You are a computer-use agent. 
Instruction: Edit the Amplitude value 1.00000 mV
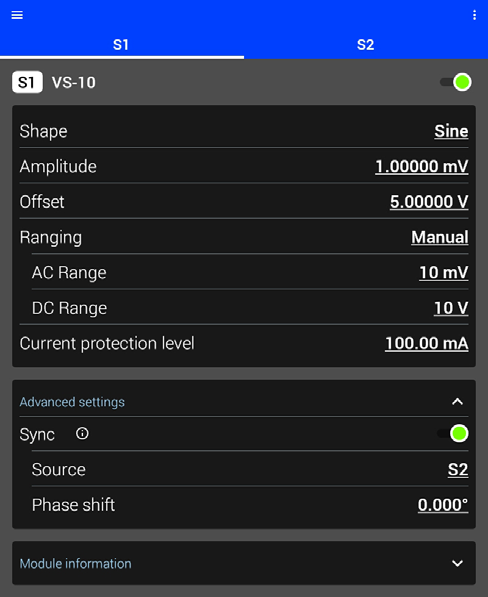422,167
